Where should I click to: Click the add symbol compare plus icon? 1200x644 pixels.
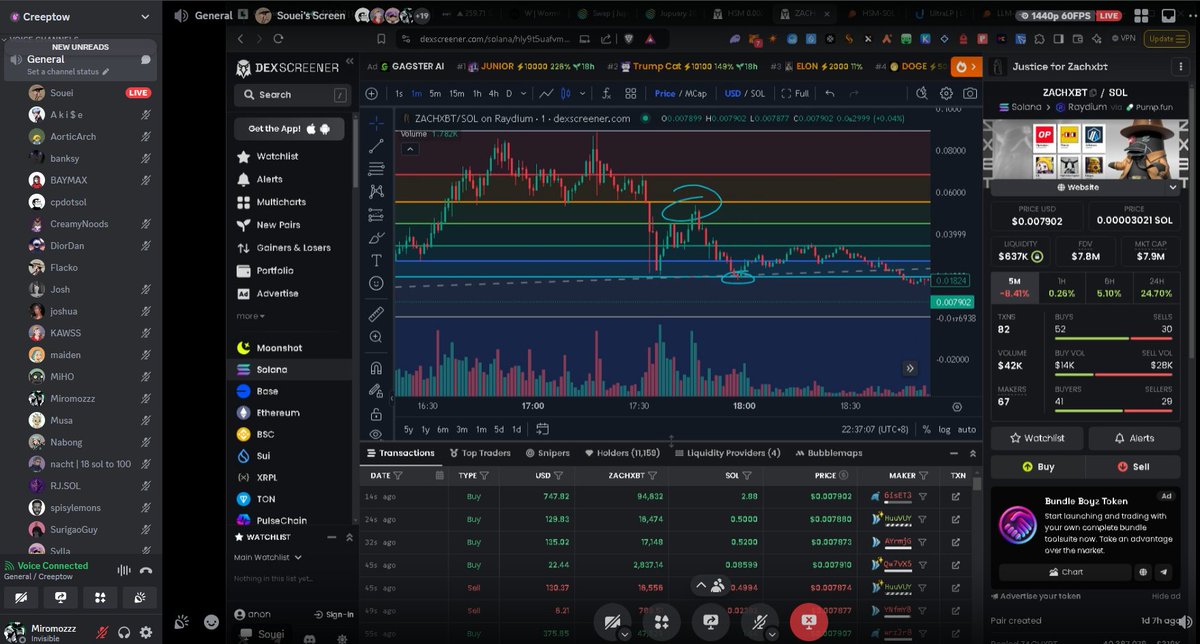point(371,93)
